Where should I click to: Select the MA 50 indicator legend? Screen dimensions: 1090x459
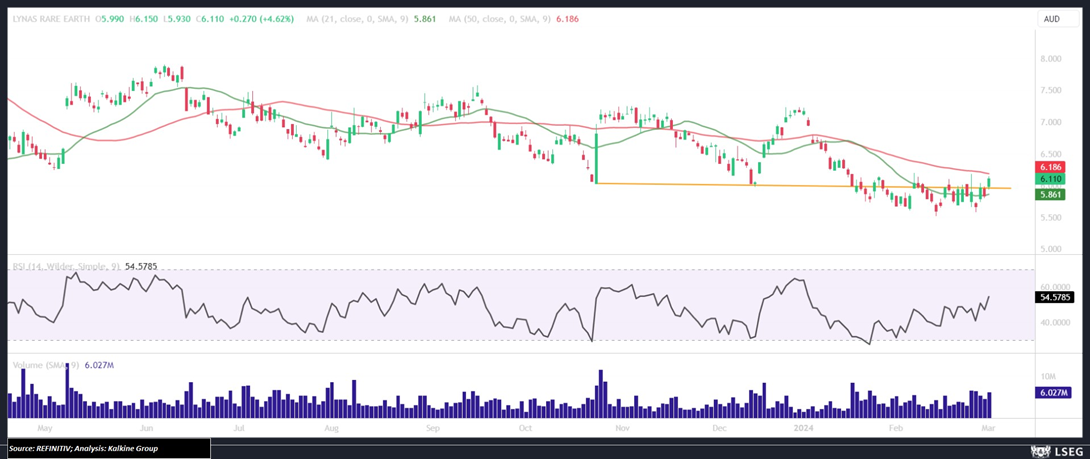click(514, 19)
